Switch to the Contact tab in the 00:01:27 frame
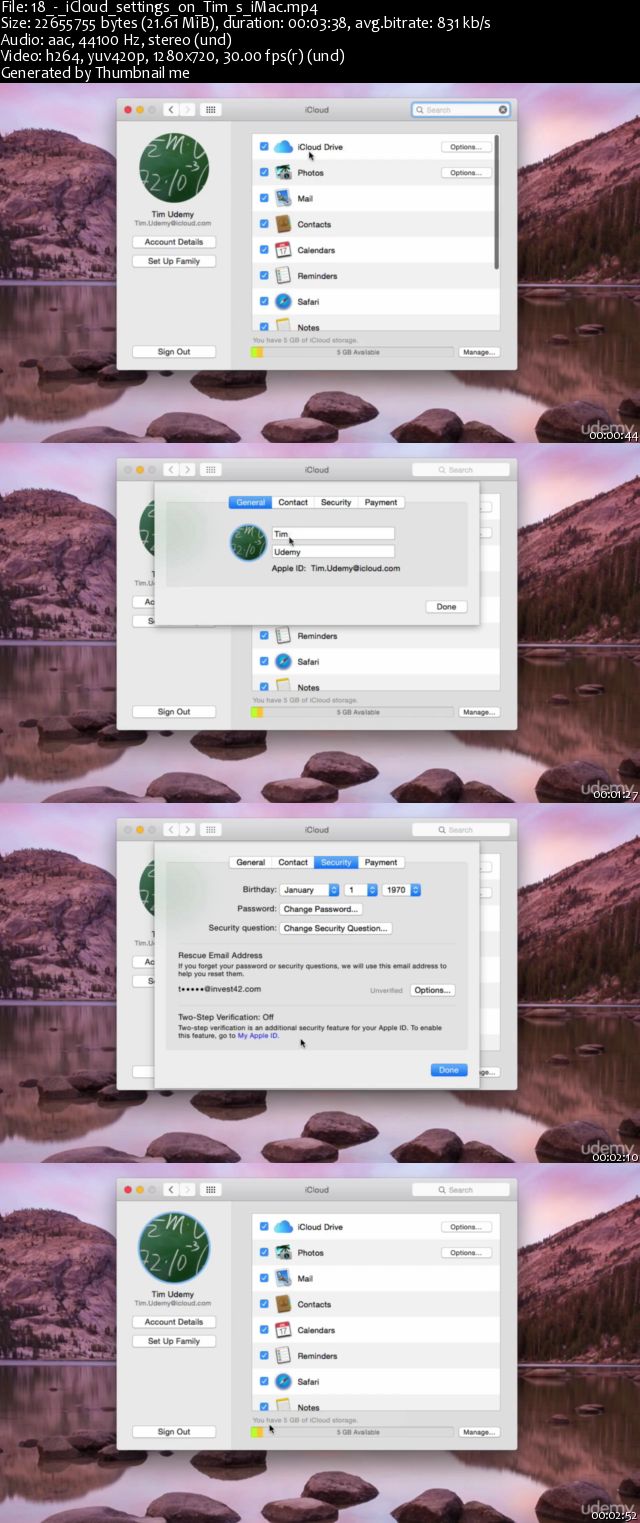Screen dimensions: 640x1523 293,502
